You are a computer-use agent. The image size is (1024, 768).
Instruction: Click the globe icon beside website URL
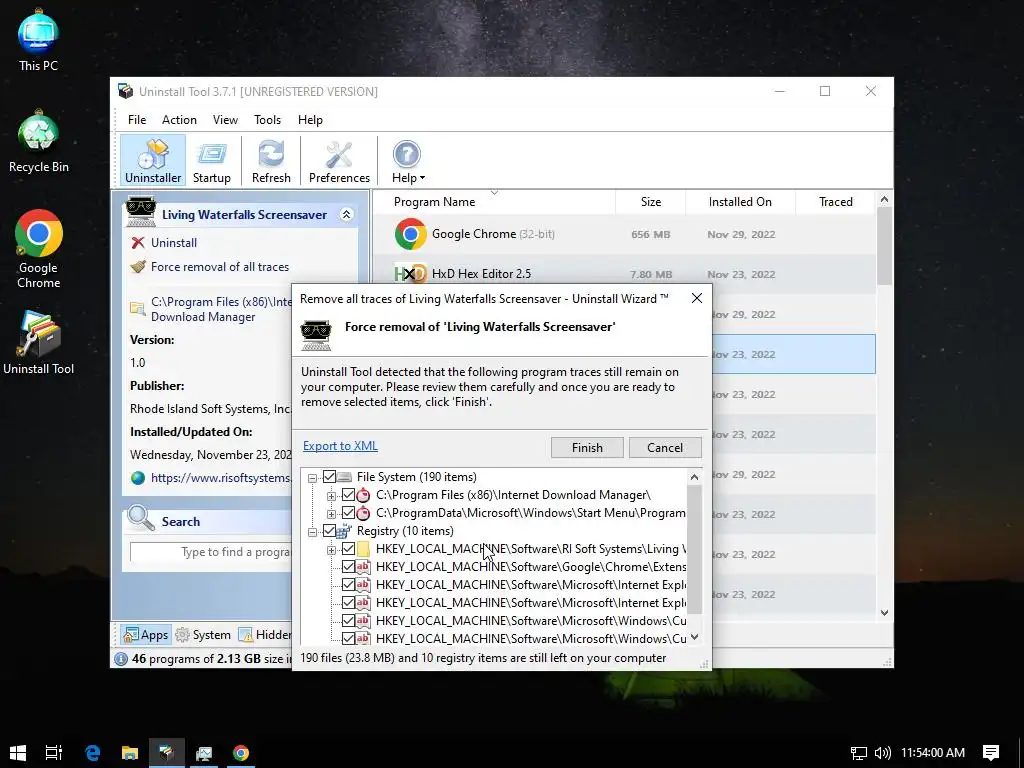pyautogui.click(x=138, y=477)
